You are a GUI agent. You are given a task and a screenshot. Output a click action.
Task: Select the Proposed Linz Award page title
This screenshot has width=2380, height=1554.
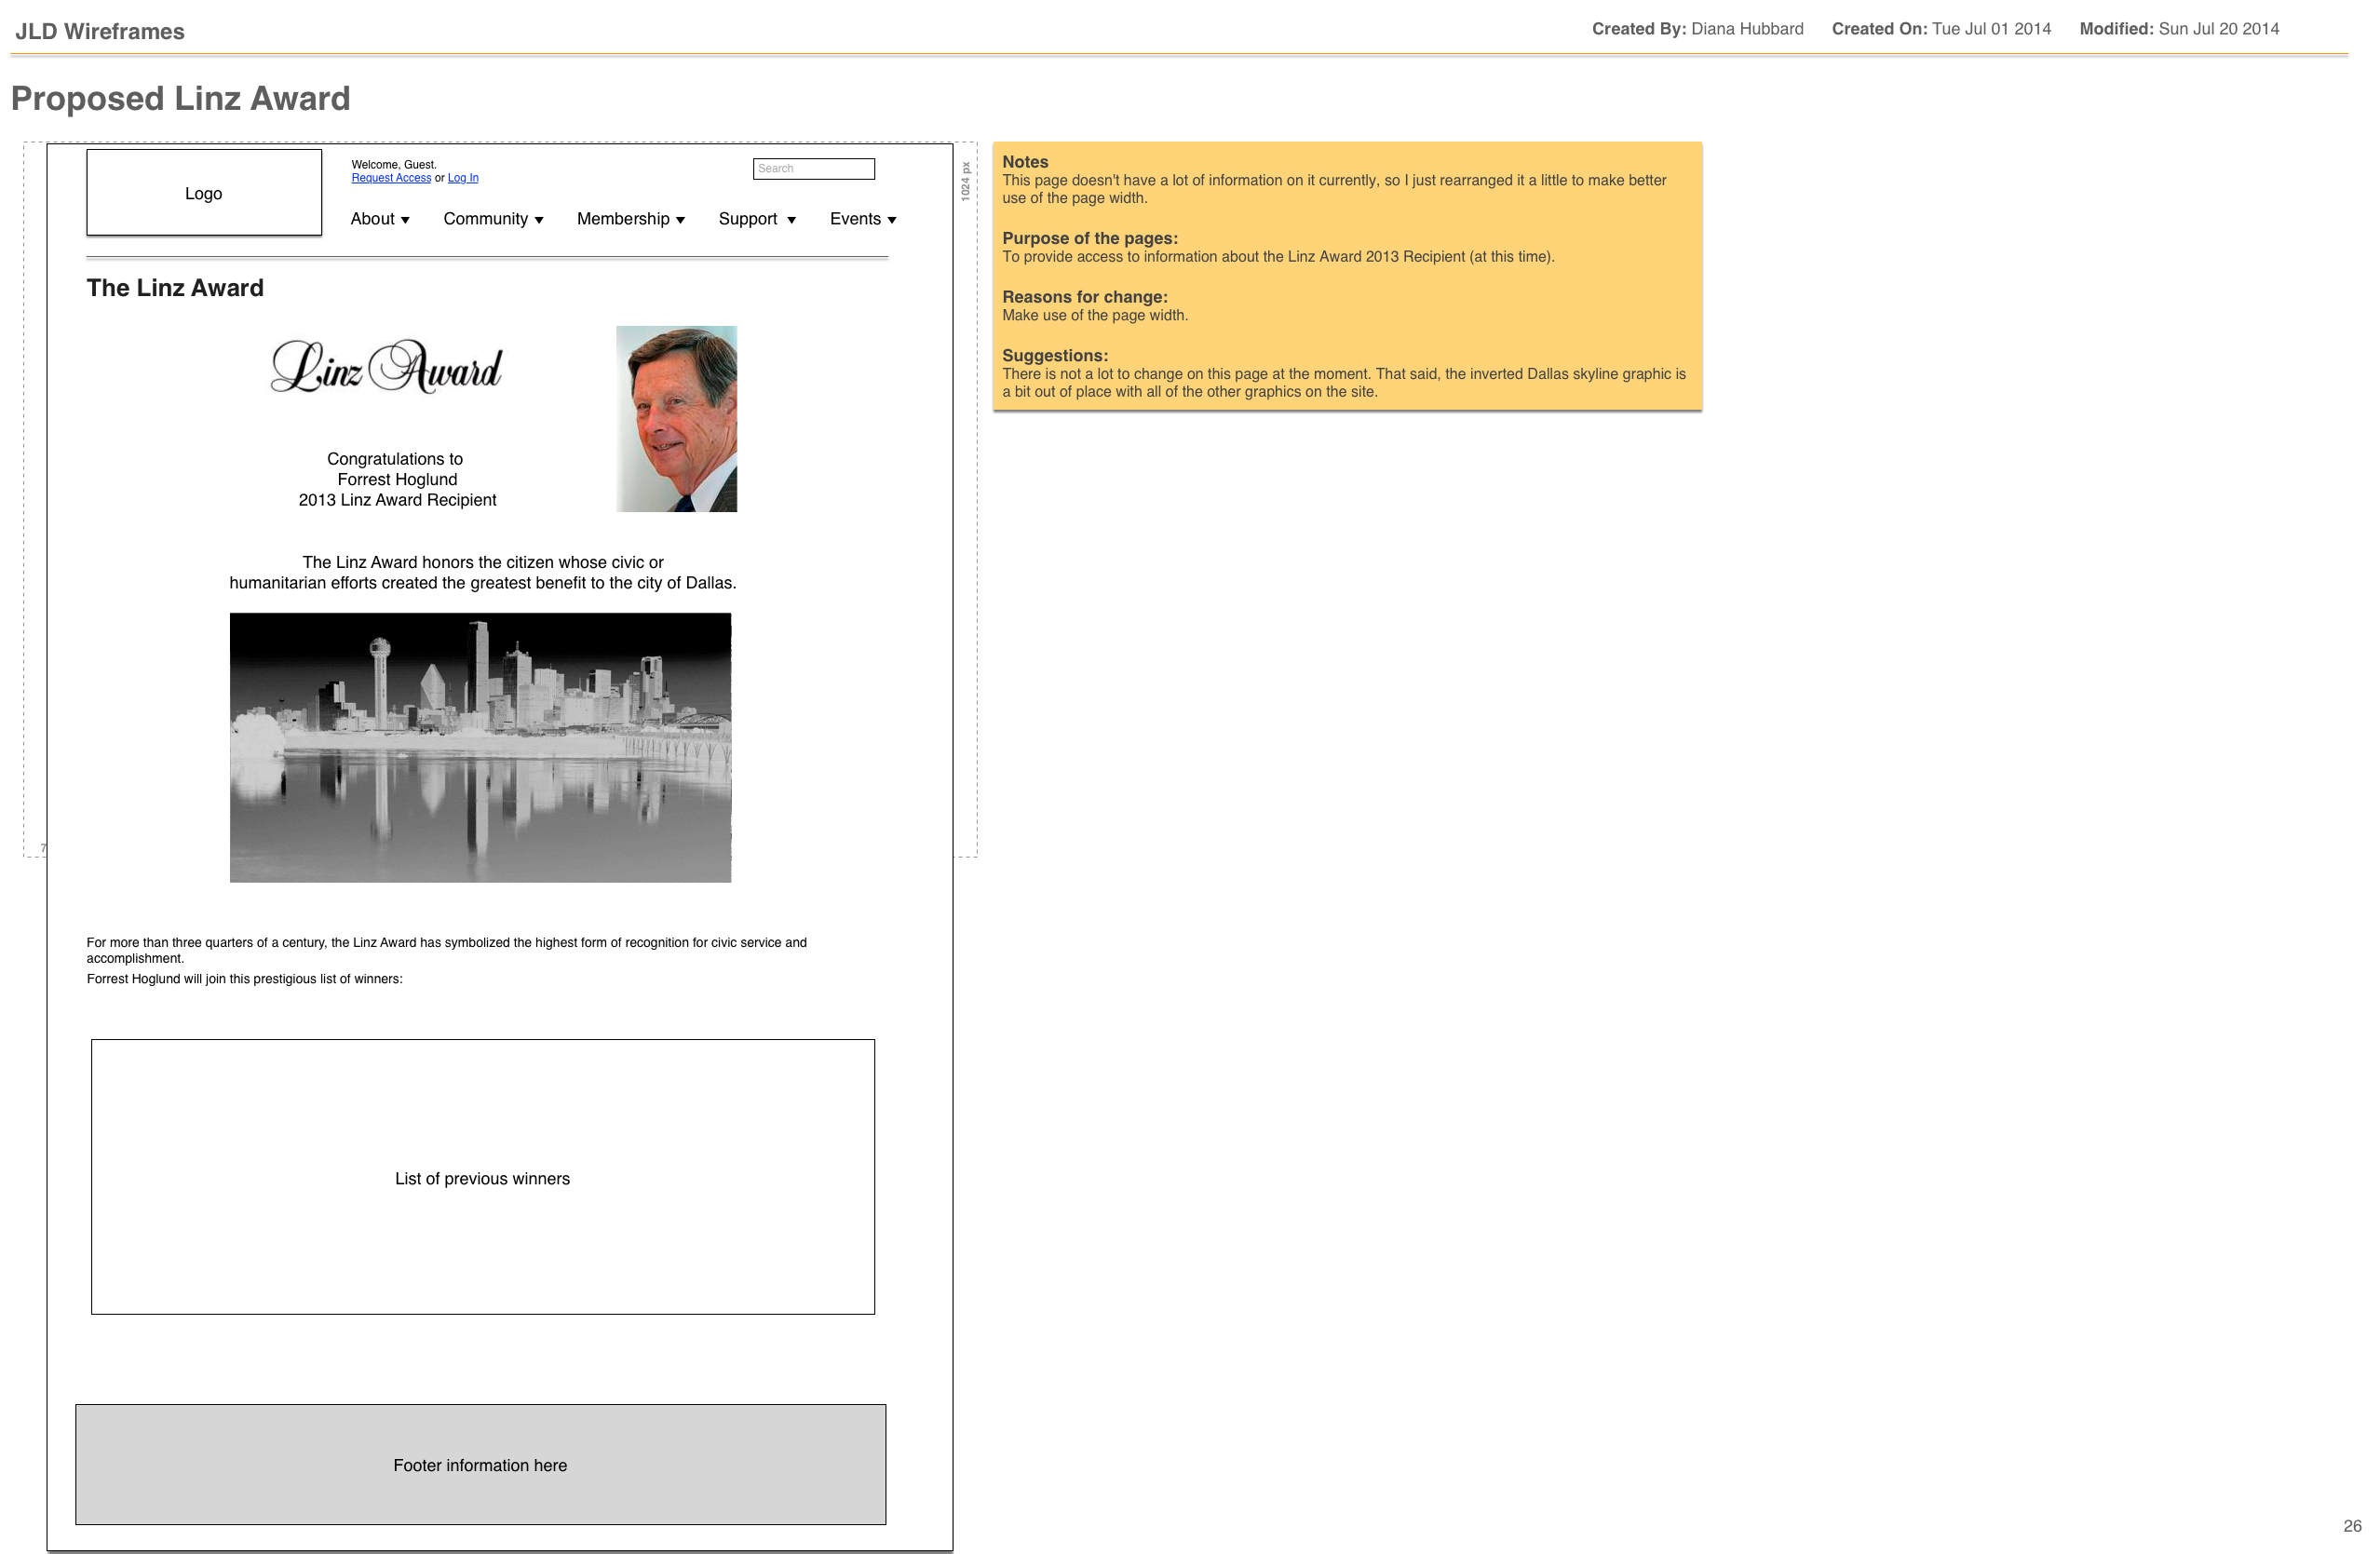(x=181, y=98)
